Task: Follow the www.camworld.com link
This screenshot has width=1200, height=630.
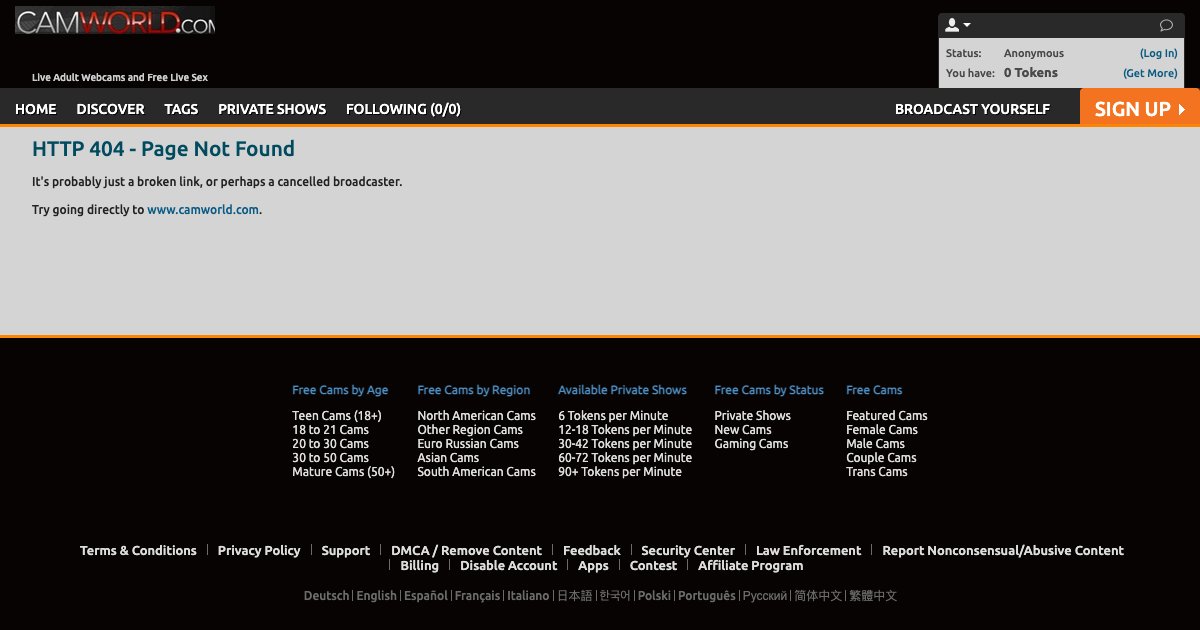Action: pyautogui.click(x=203, y=210)
